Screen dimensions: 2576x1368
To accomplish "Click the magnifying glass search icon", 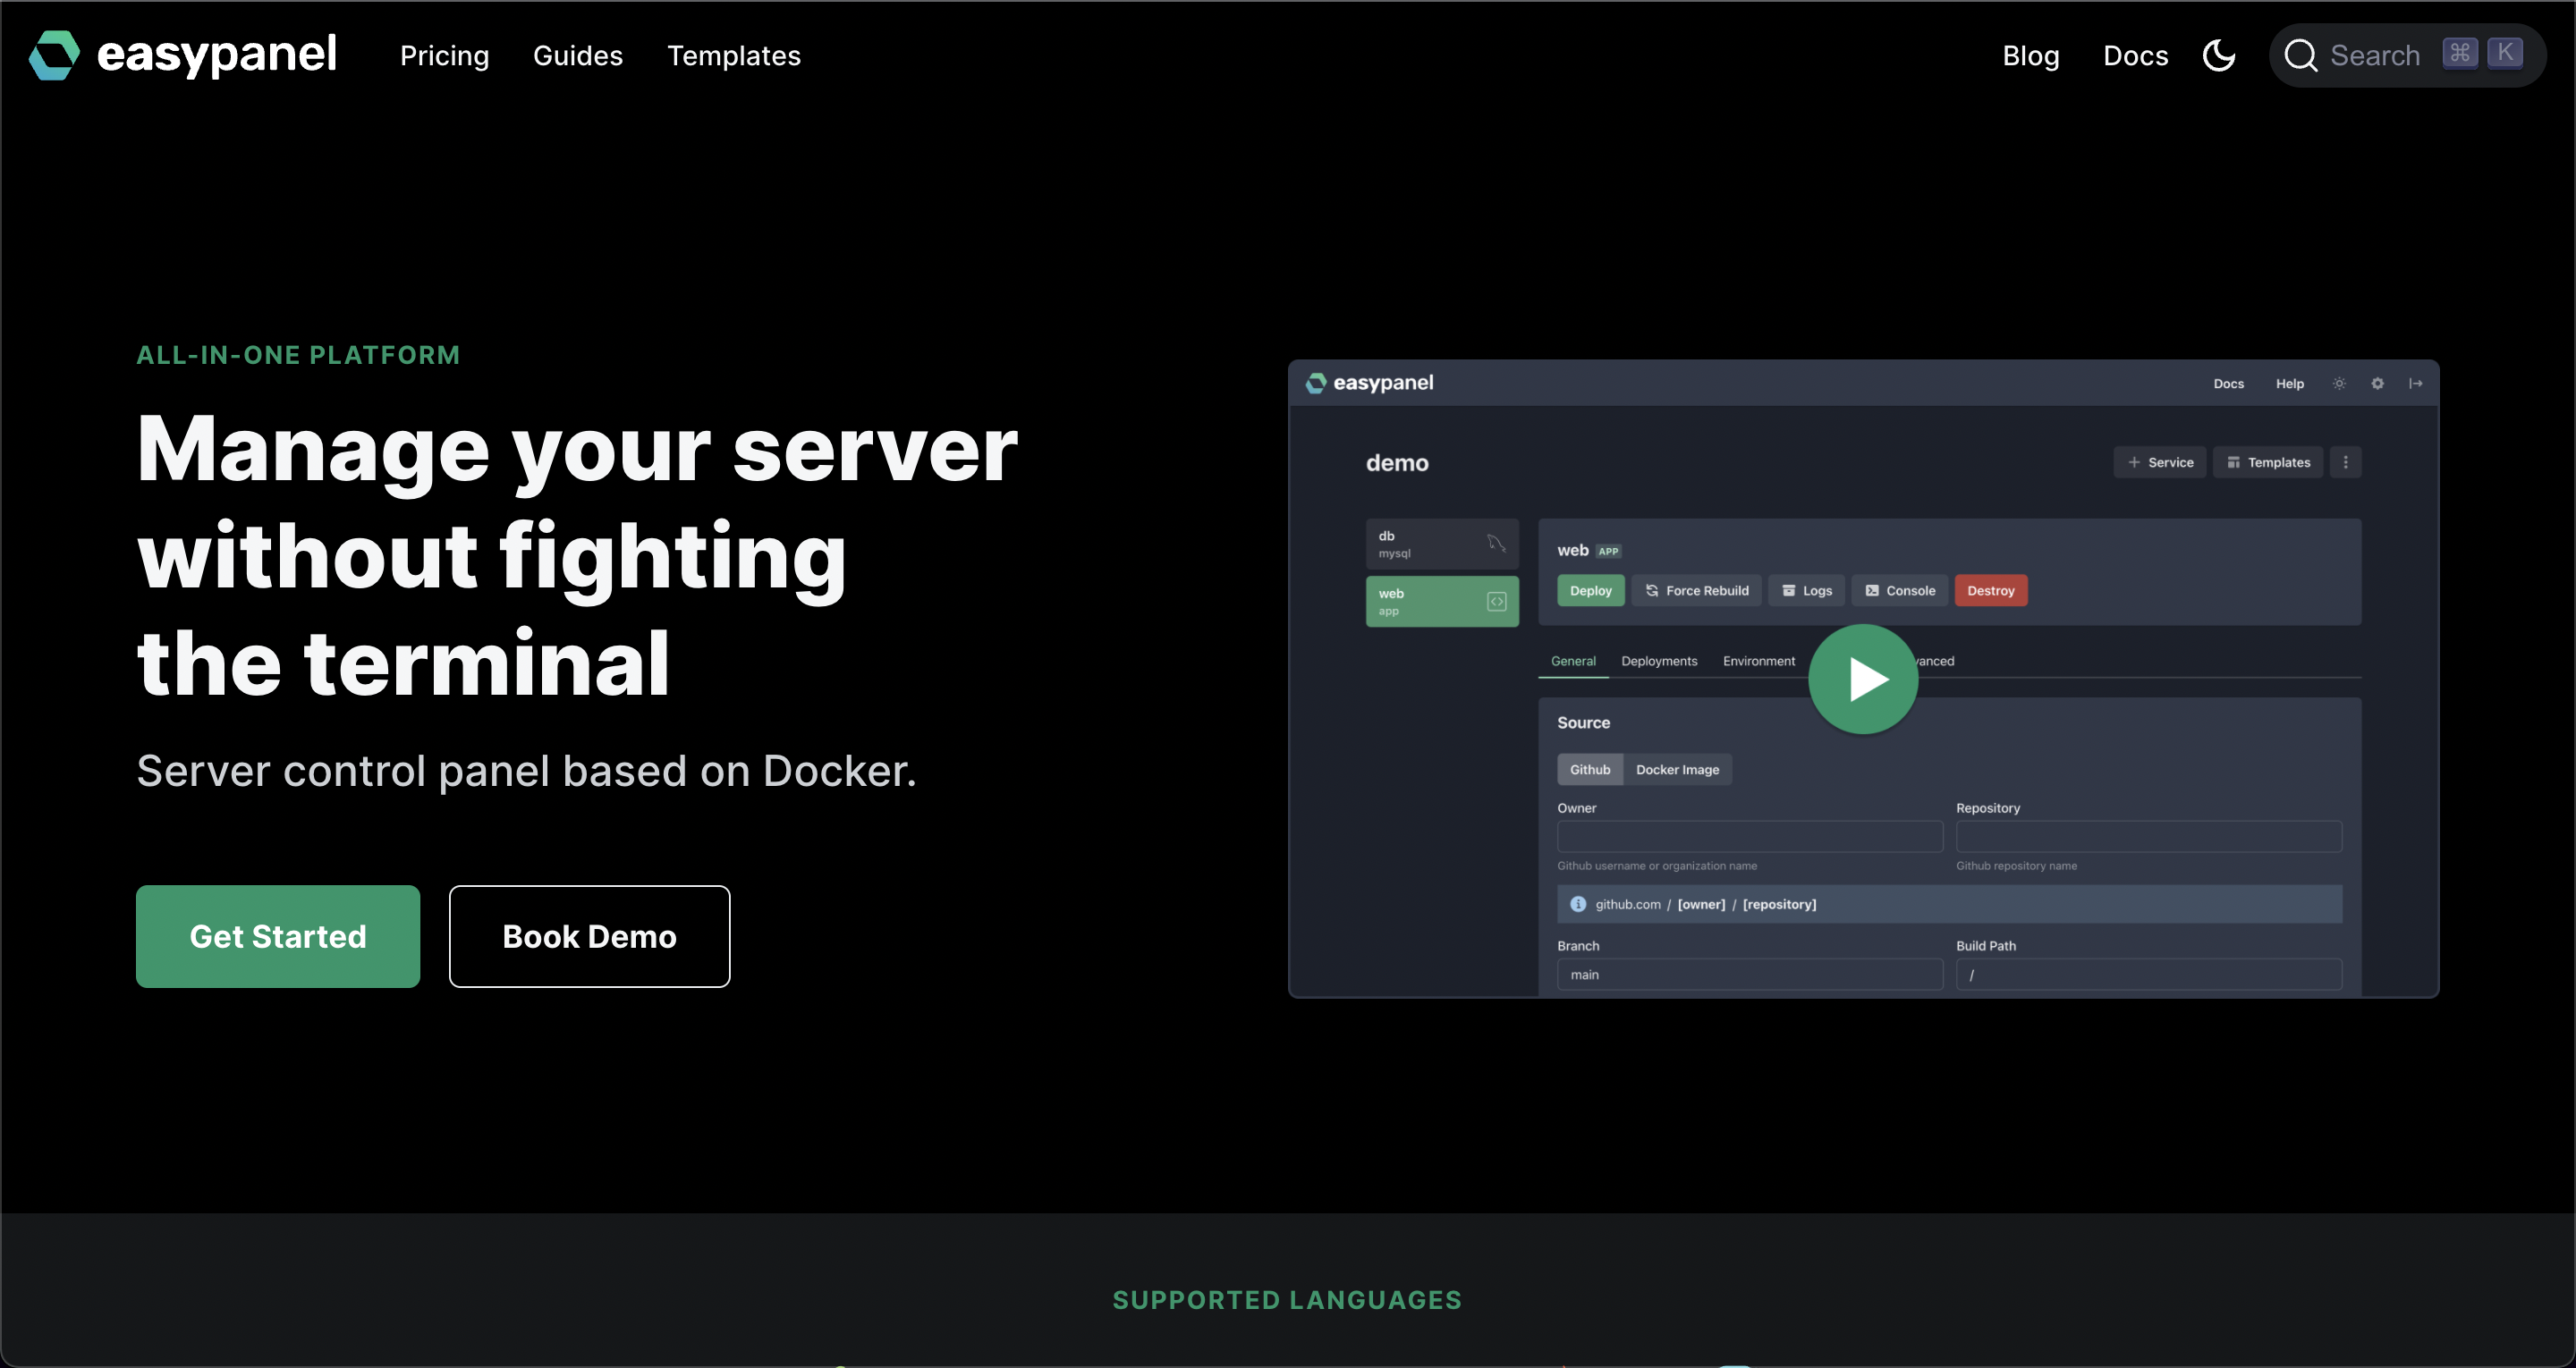I will (x=2301, y=55).
